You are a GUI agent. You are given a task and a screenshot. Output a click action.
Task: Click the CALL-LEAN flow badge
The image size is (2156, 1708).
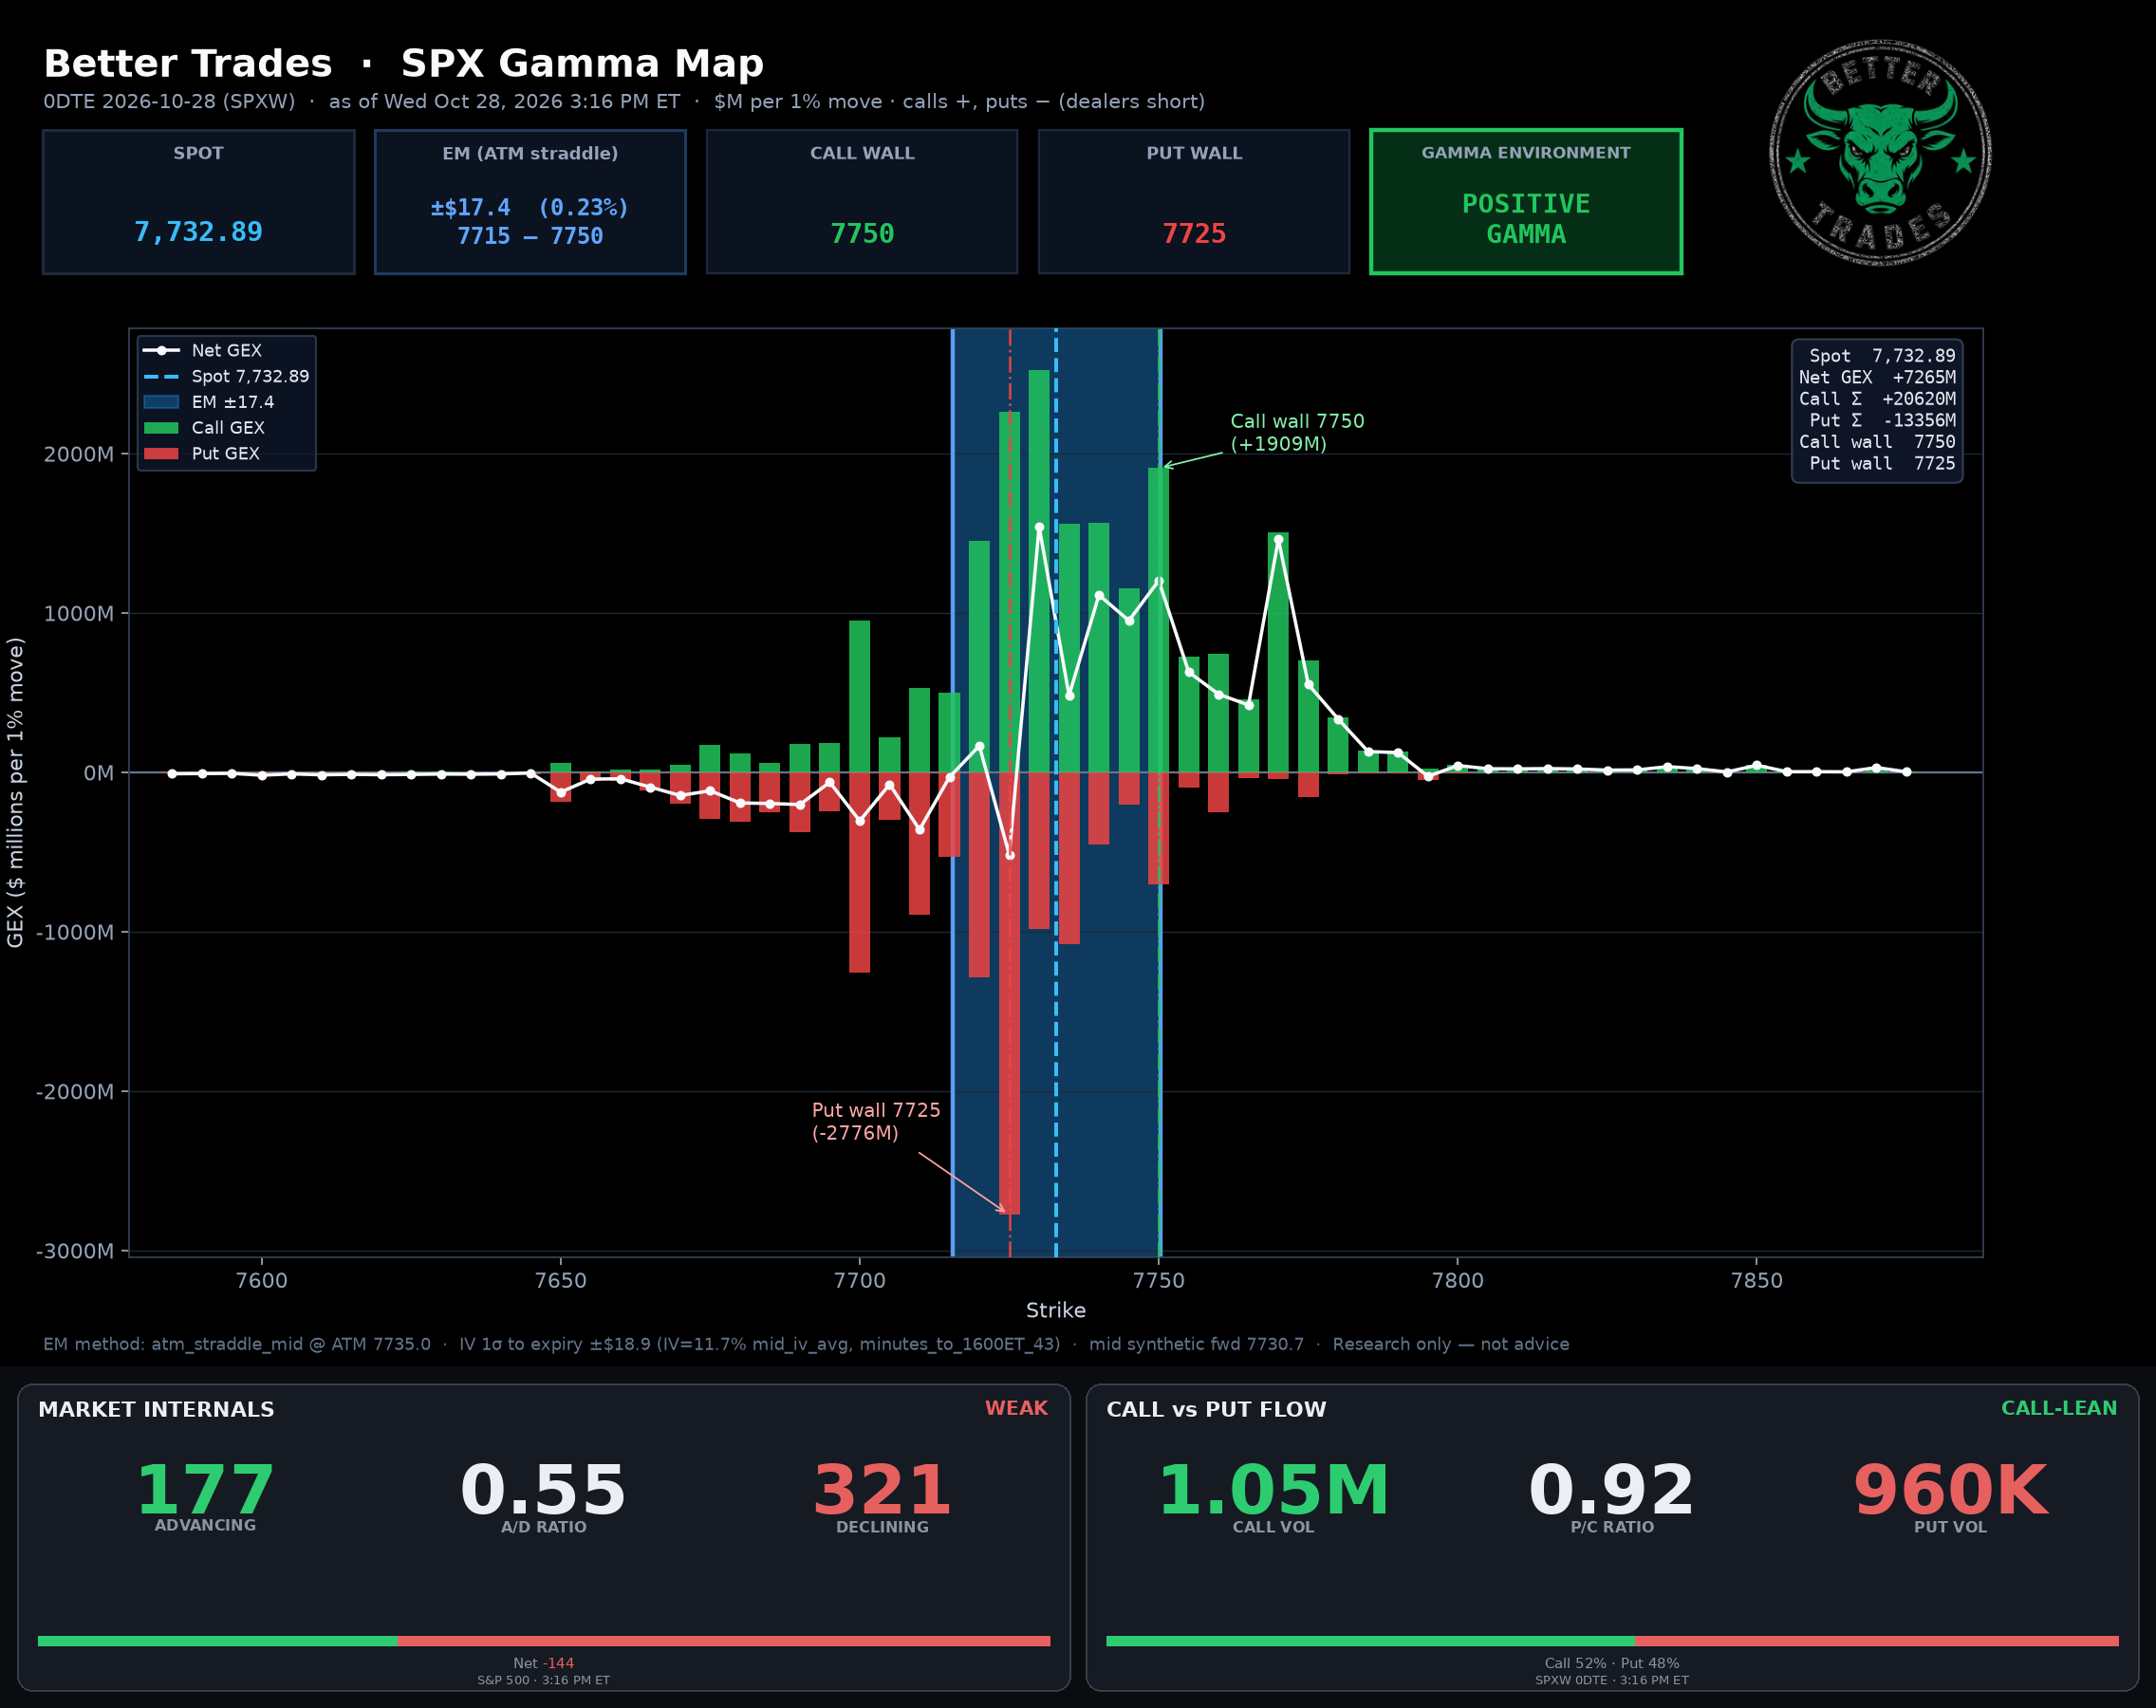tap(2059, 1408)
